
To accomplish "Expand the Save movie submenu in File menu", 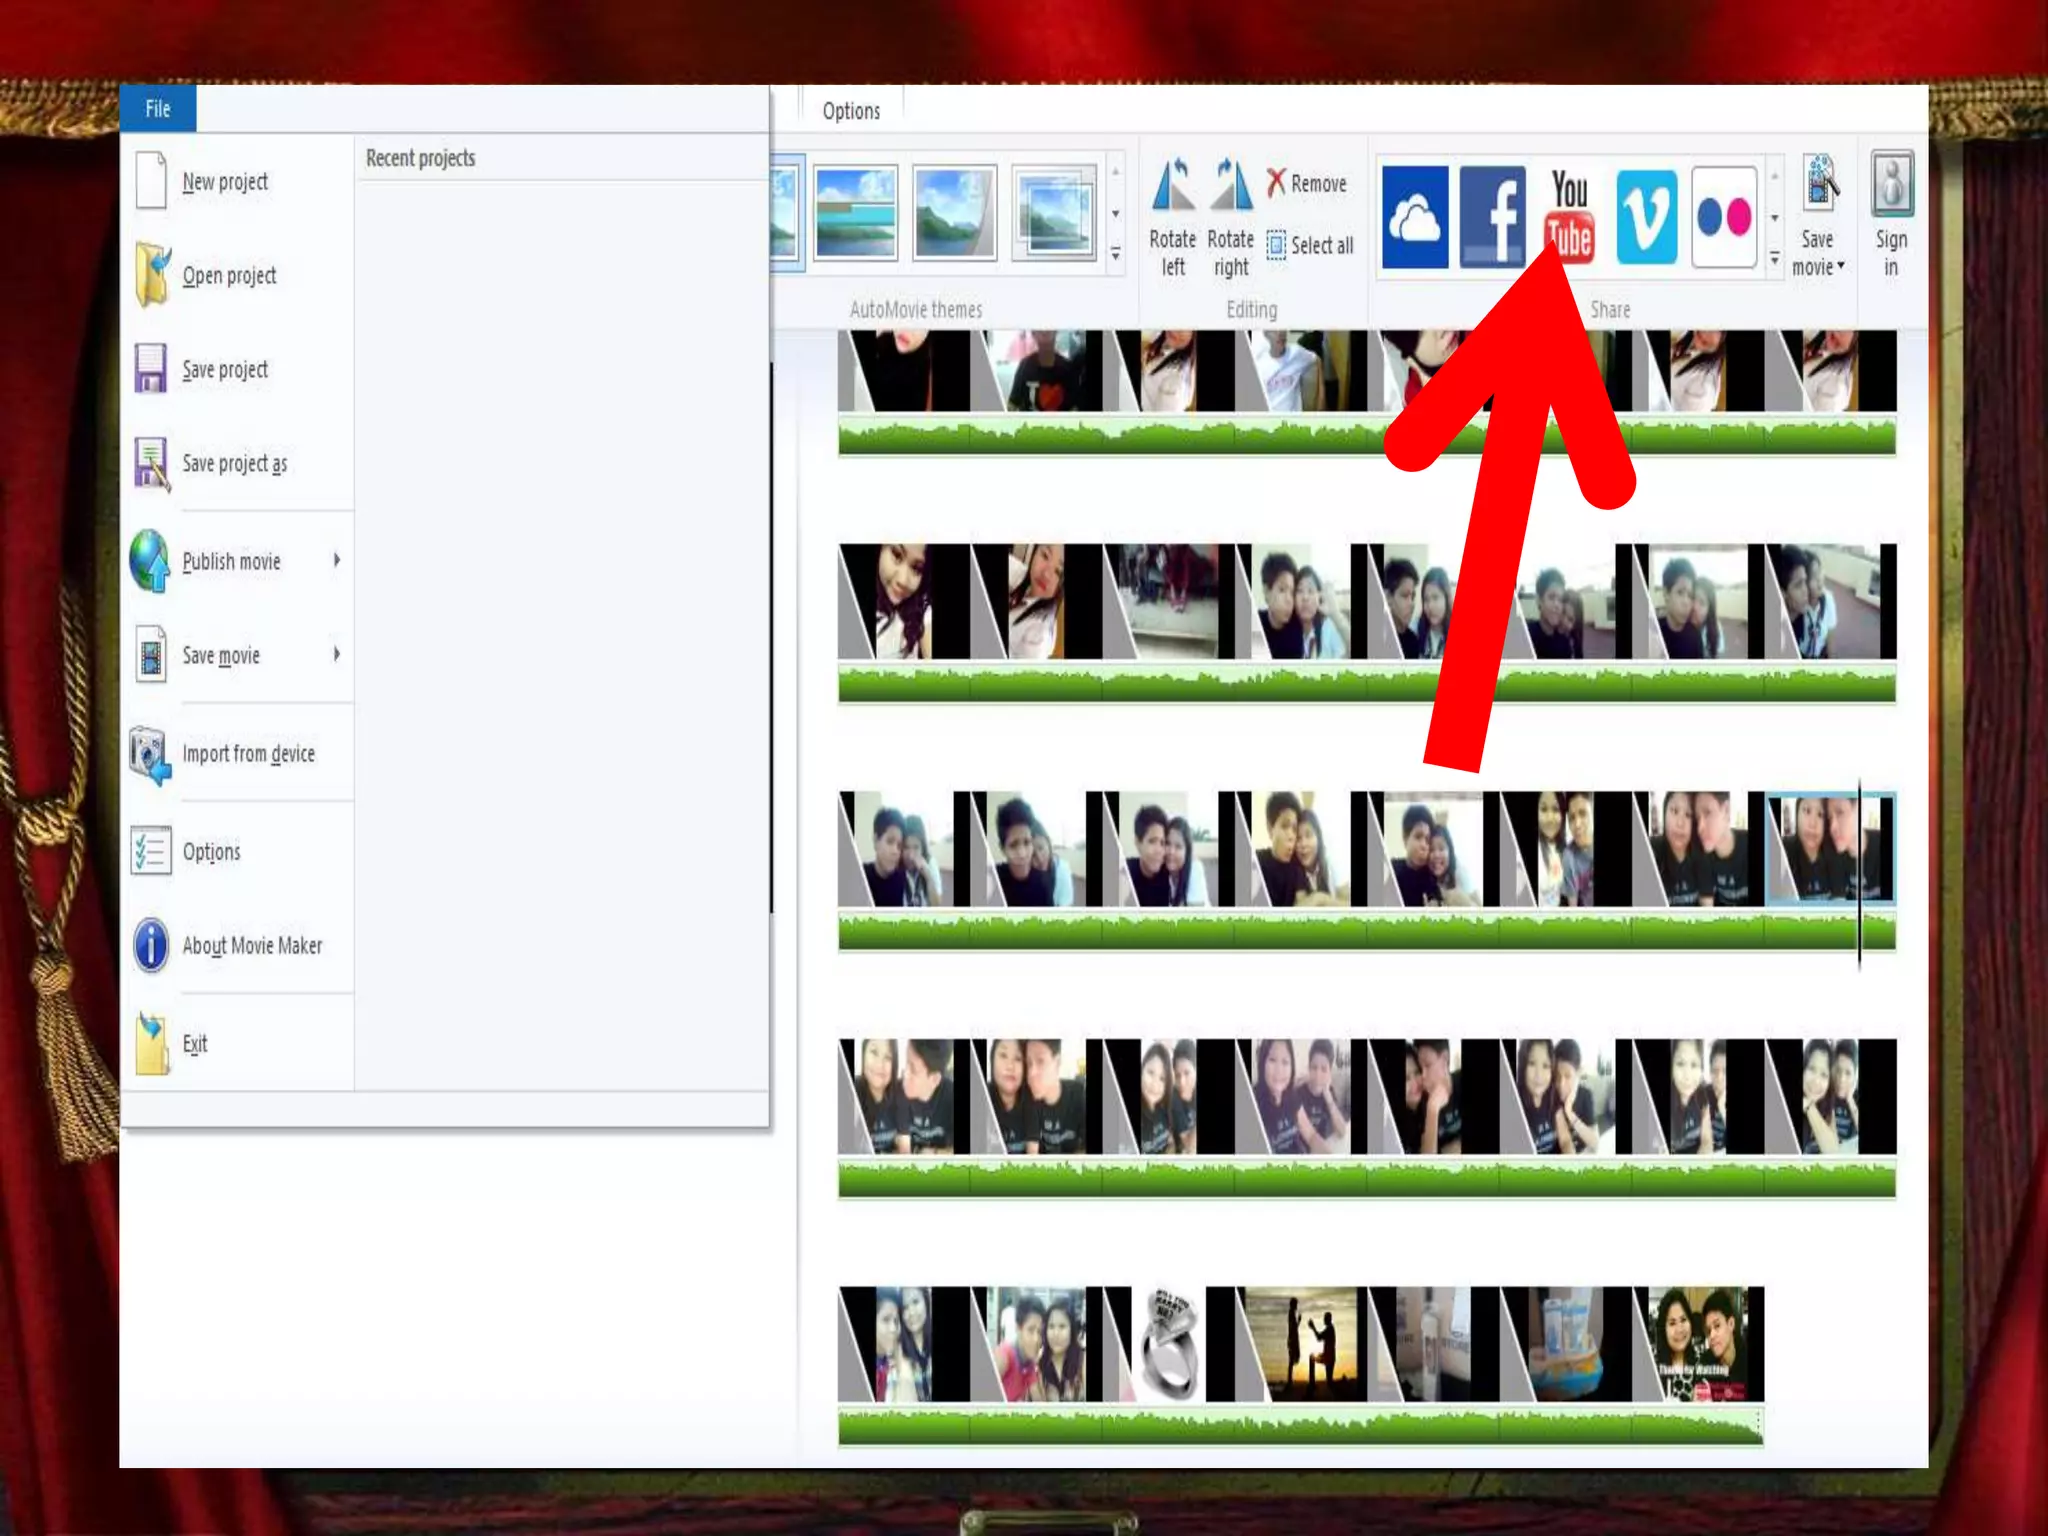I will (x=337, y=654).
